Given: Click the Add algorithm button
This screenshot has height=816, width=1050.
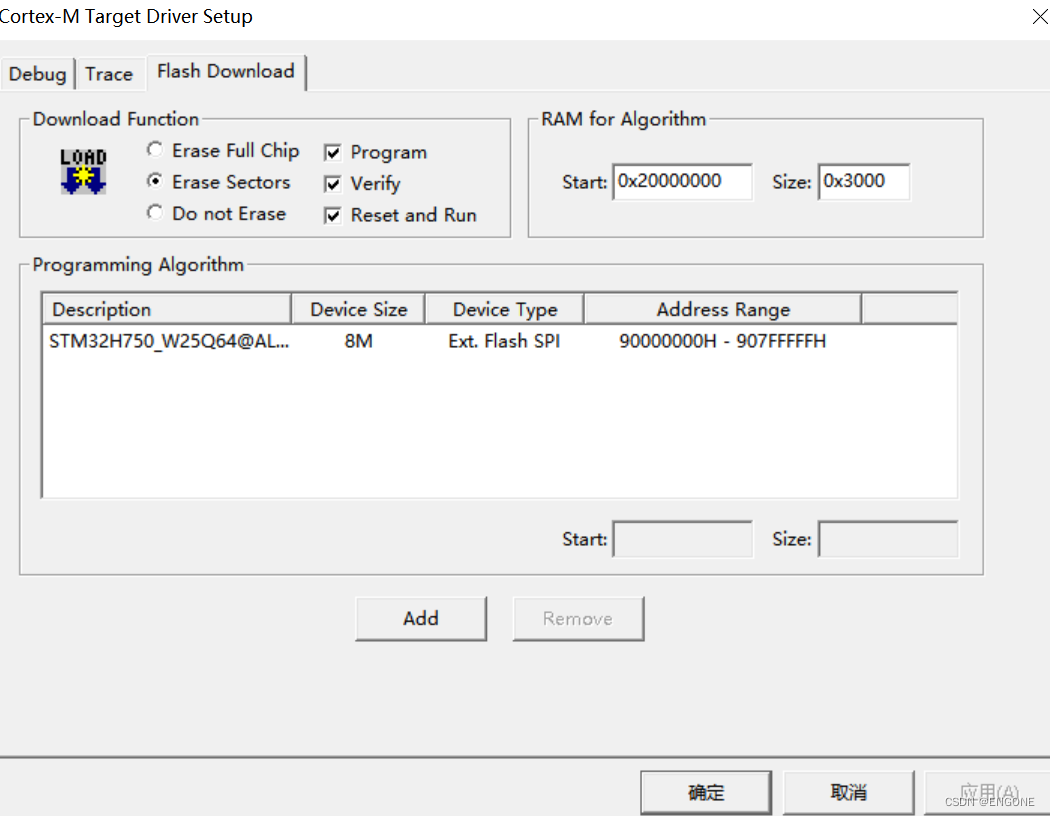Looking at the screenshot, I should click(x=421, y=619).
